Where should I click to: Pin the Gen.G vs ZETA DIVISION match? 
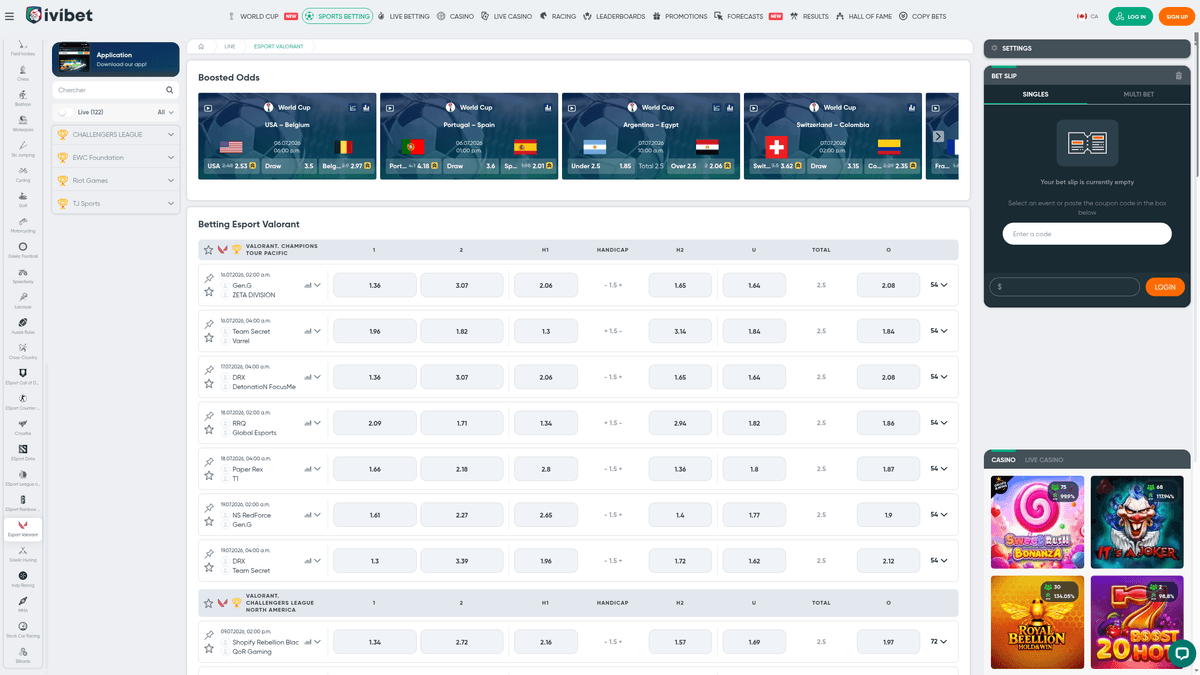coord(209,278)
